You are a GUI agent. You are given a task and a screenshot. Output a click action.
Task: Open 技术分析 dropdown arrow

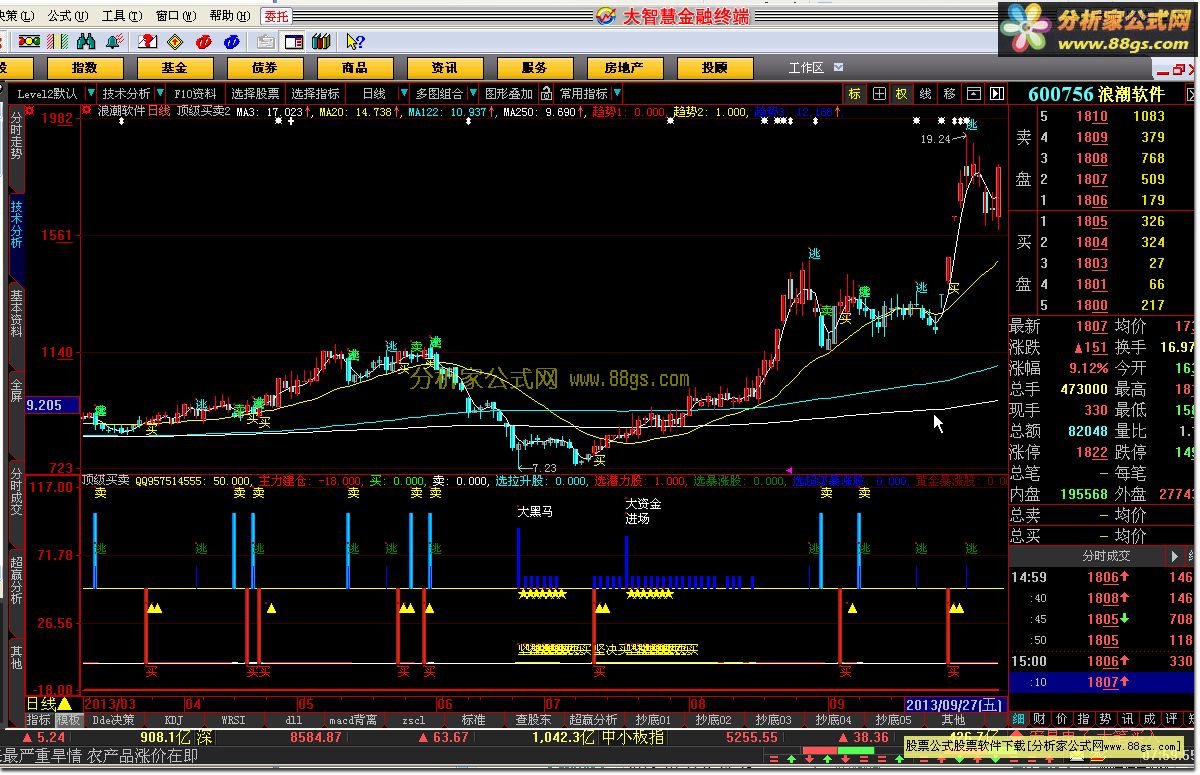pos(160,94)
